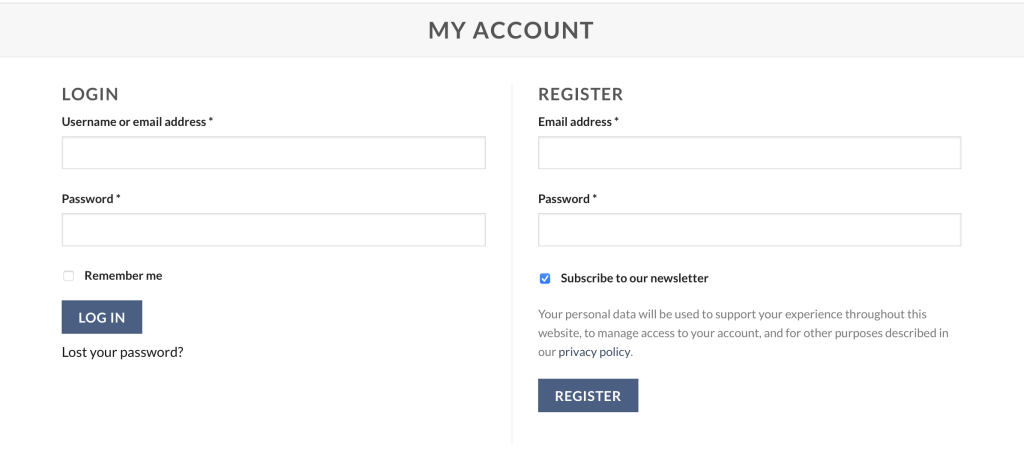Focus the Password field in the Login form
Viewport: 1024px width, 449px height.
(273, 230)
